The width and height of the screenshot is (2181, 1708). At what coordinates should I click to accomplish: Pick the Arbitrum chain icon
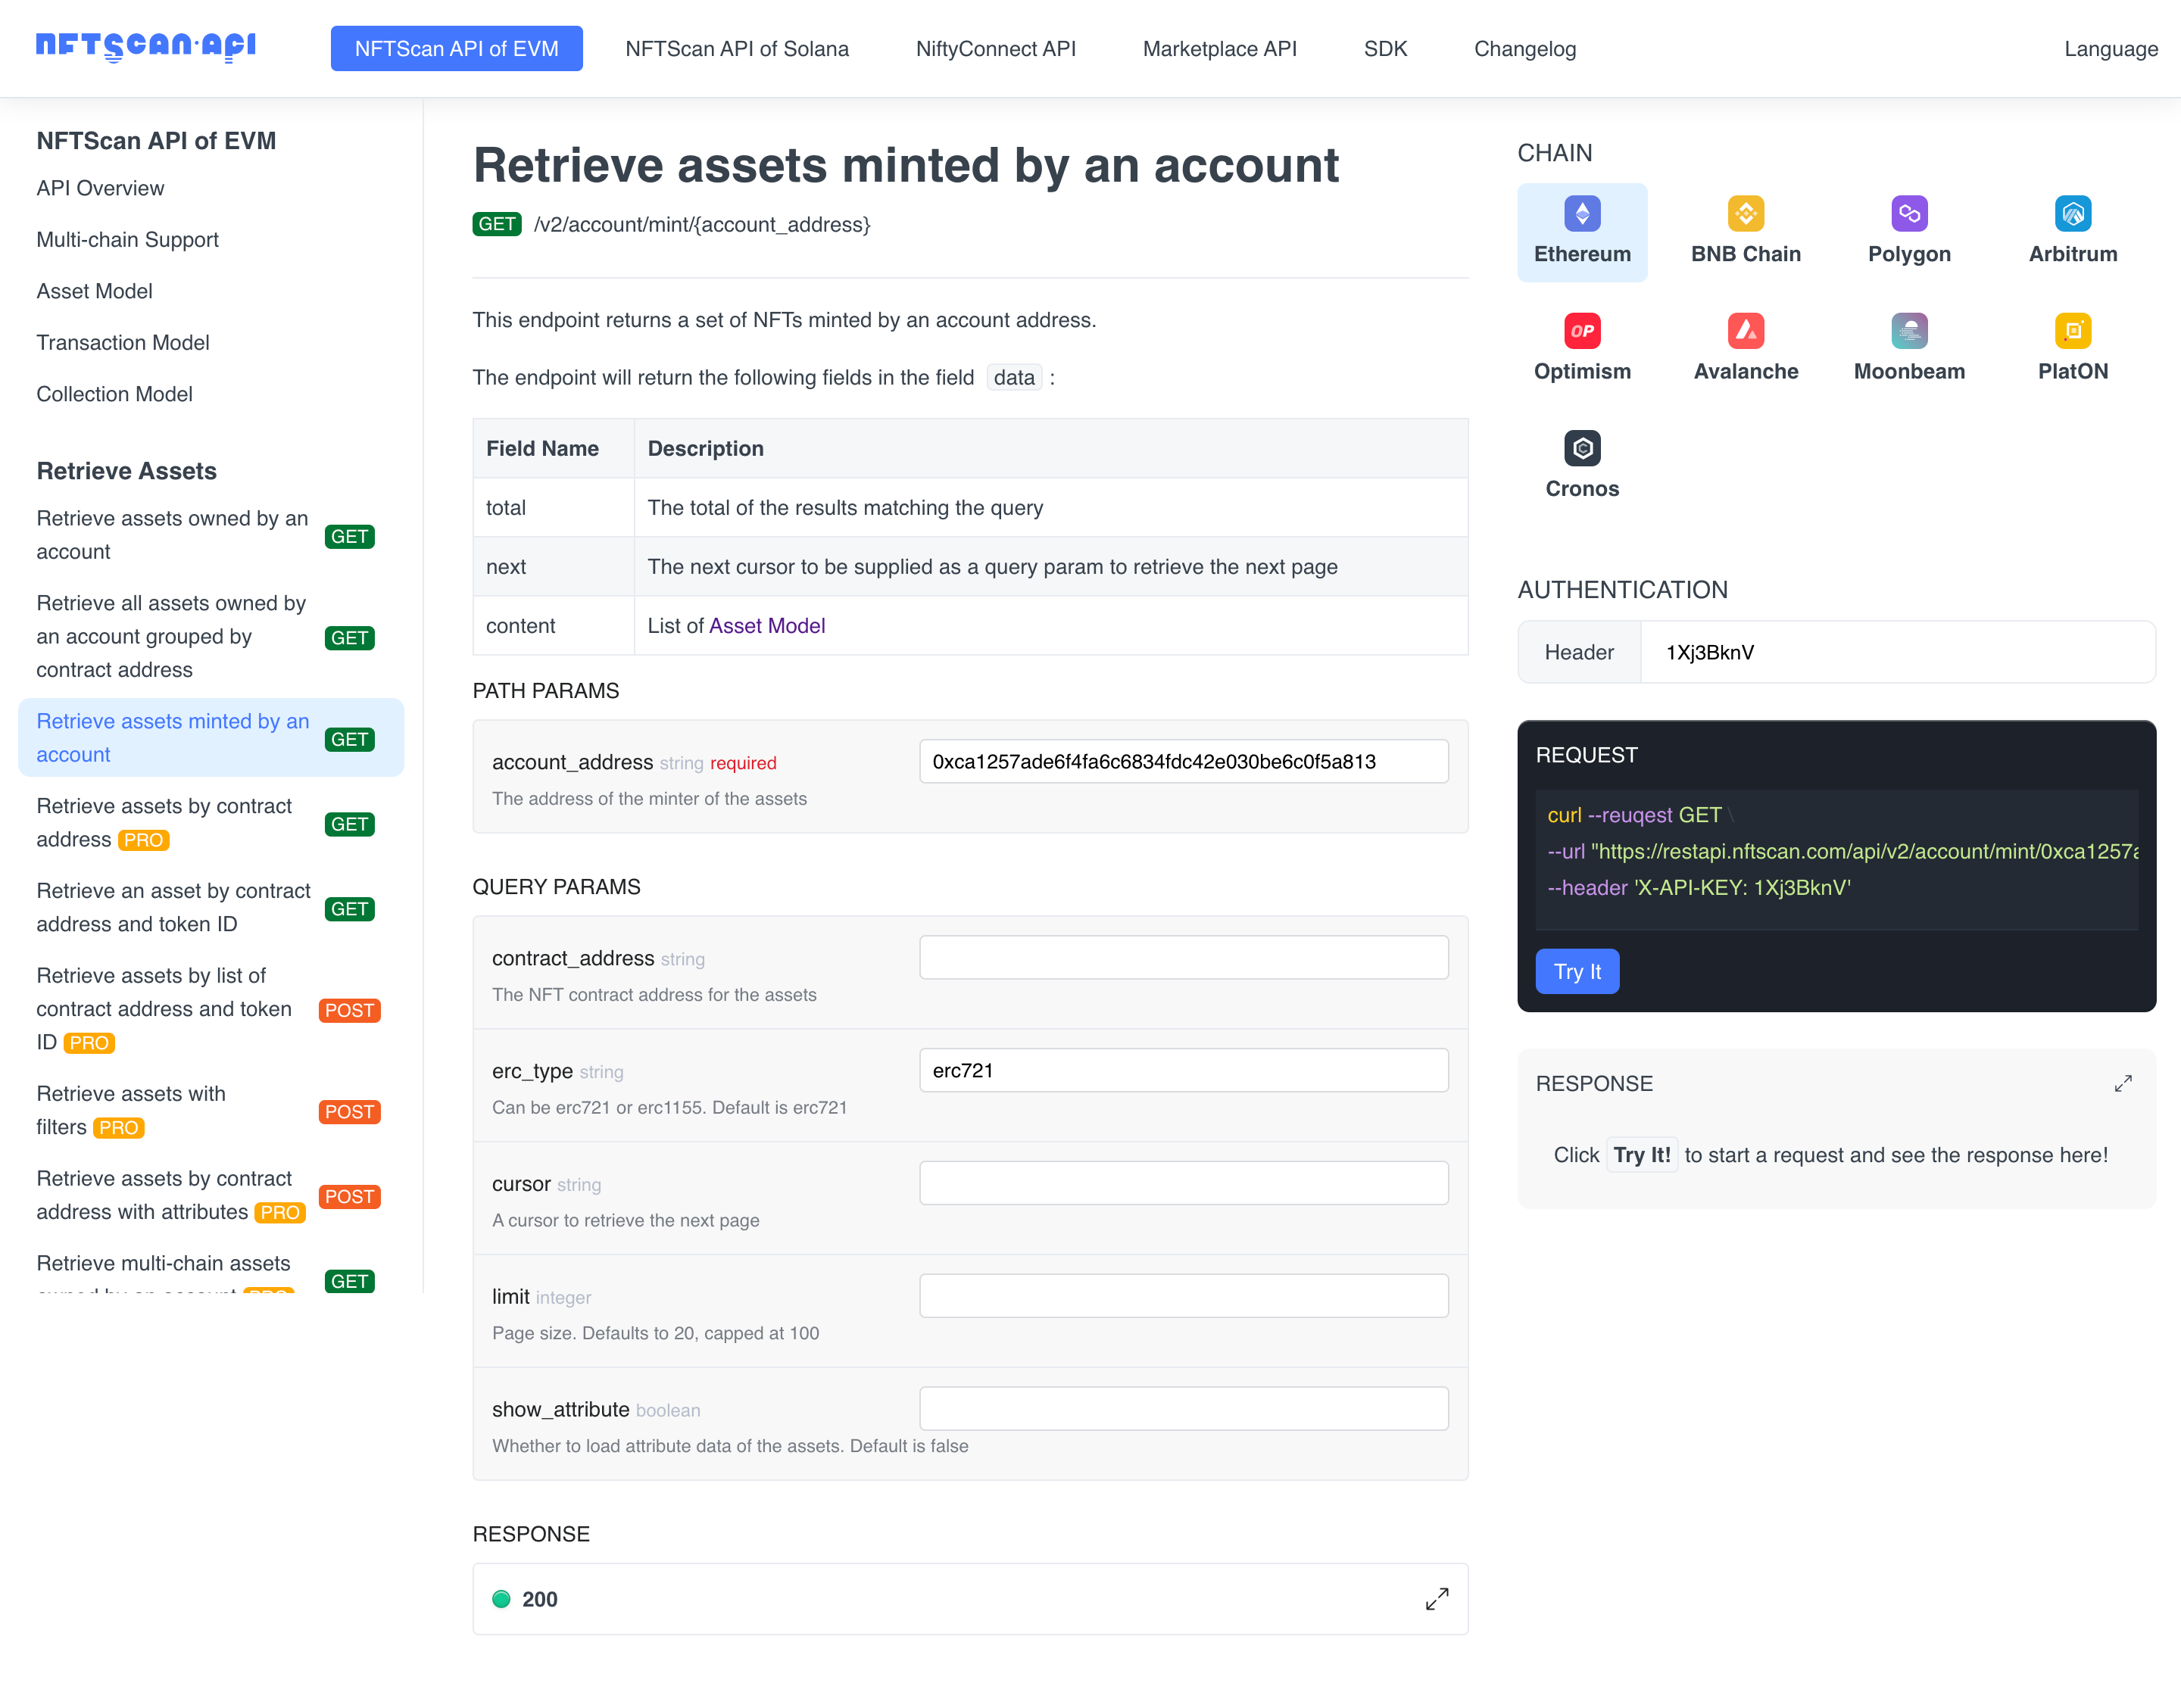pos(2072,214)
